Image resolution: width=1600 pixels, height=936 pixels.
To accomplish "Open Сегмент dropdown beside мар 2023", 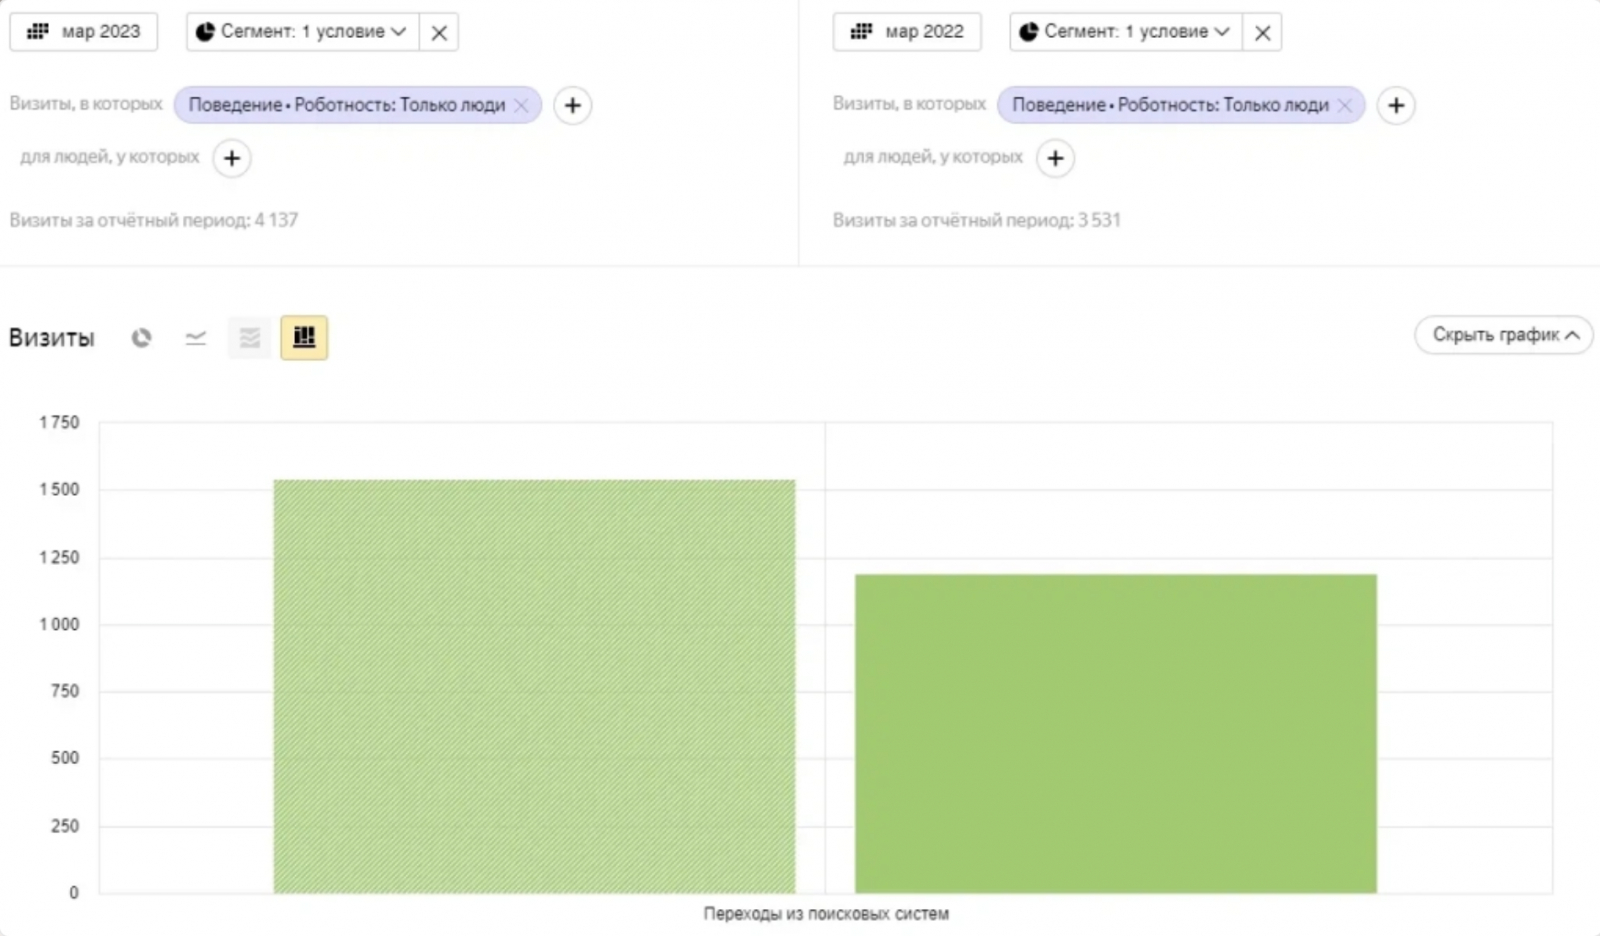I will tap(302, 32).
